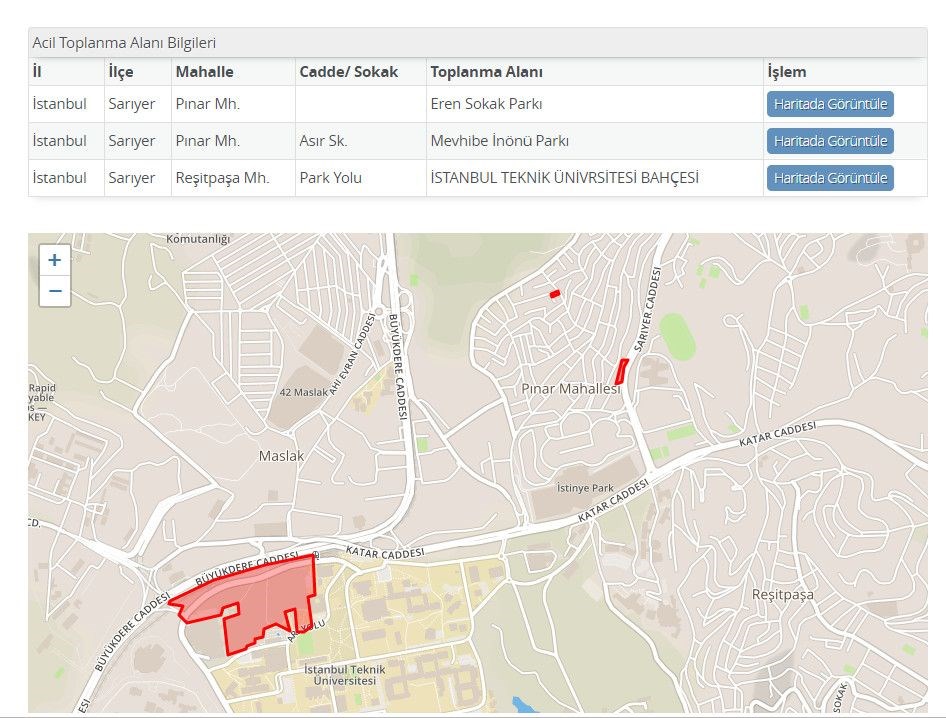Select the small red marker northwest of Pınar Mahallesi
Screen dimensions: 946x718
tap(555, 293)
